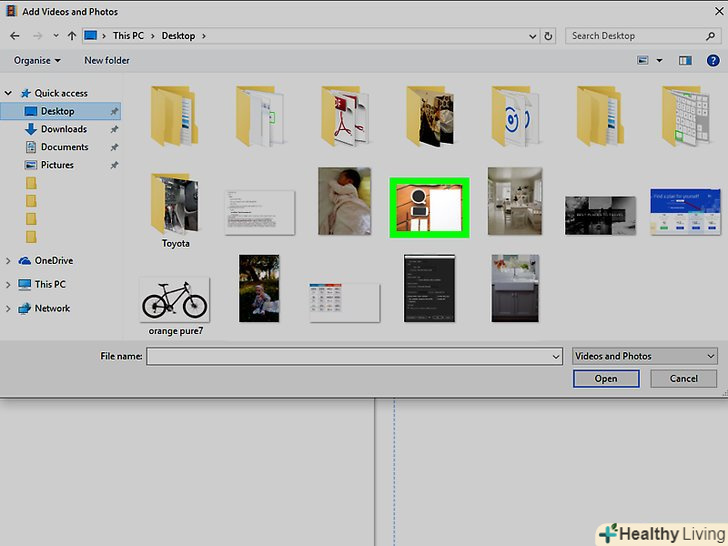Click New folder in the toolbar
Screen dimensions: 728x546
(x=106, y=60)
